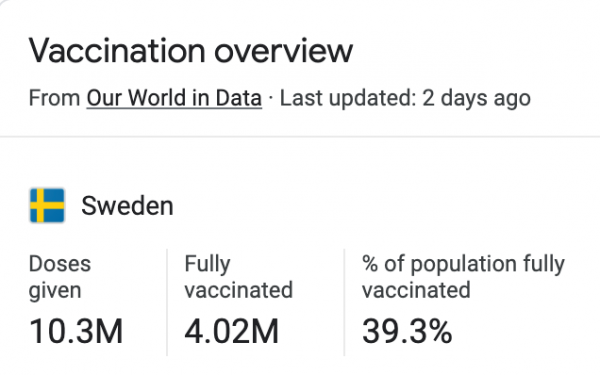The height and width of the screenshot is (375, 600).
Task: Select the Sweden country name
Action: pos(127,206)
